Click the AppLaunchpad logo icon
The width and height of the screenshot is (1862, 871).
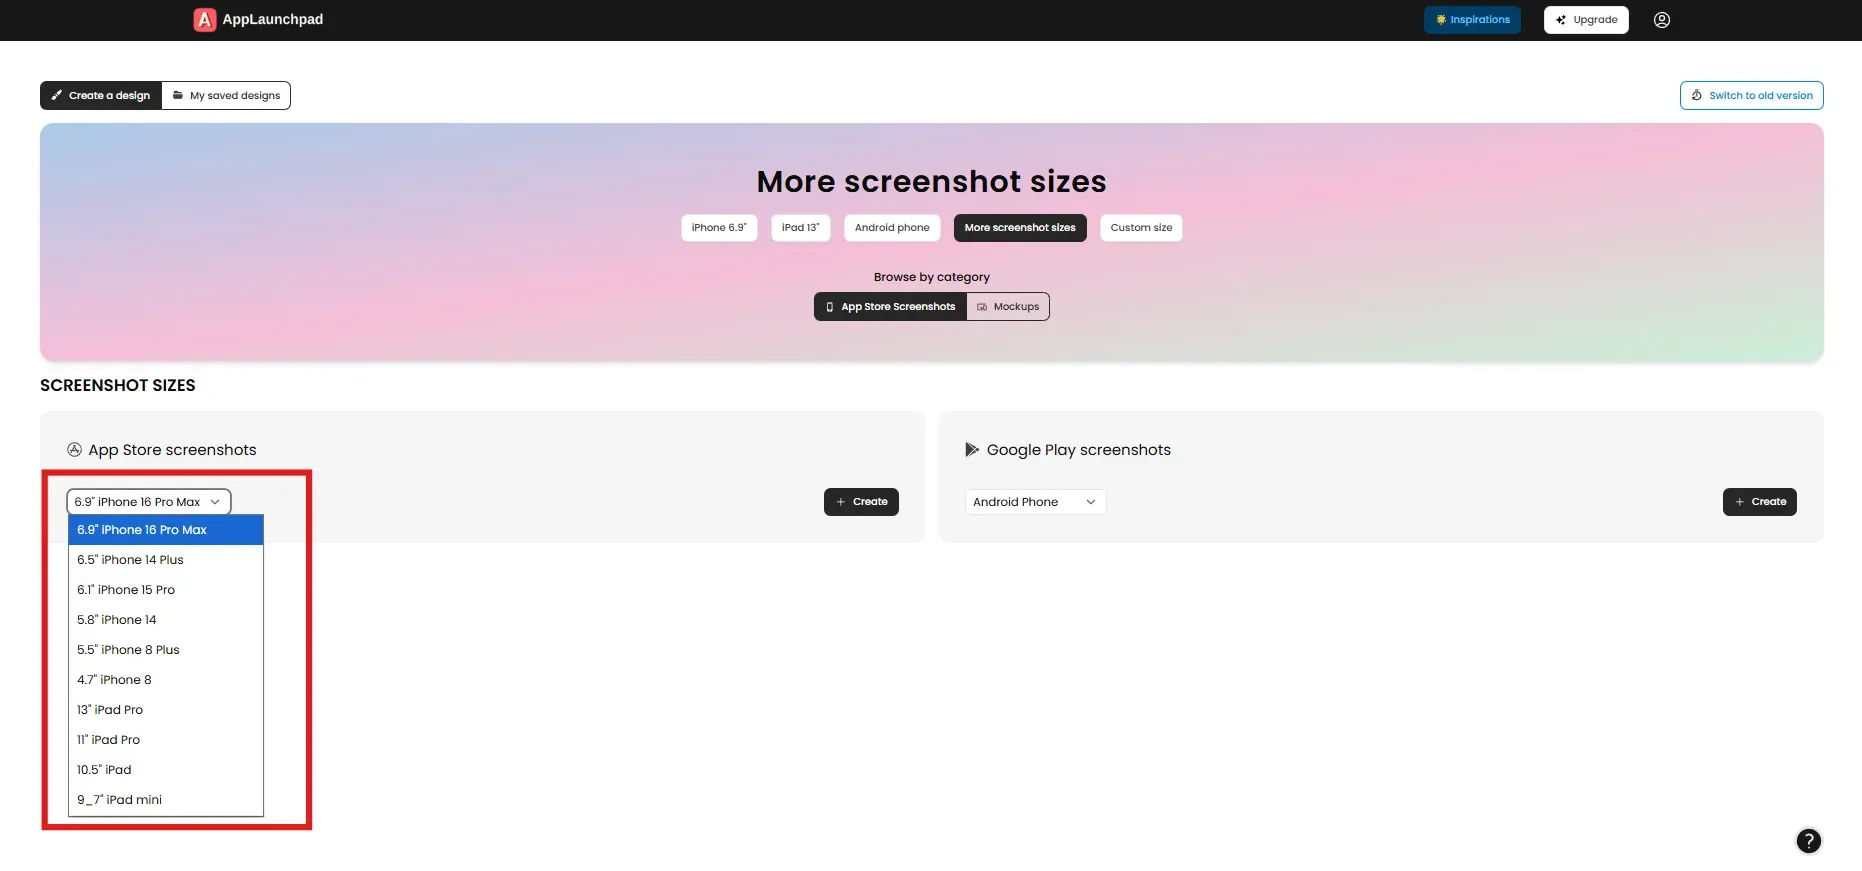(205, 20)
